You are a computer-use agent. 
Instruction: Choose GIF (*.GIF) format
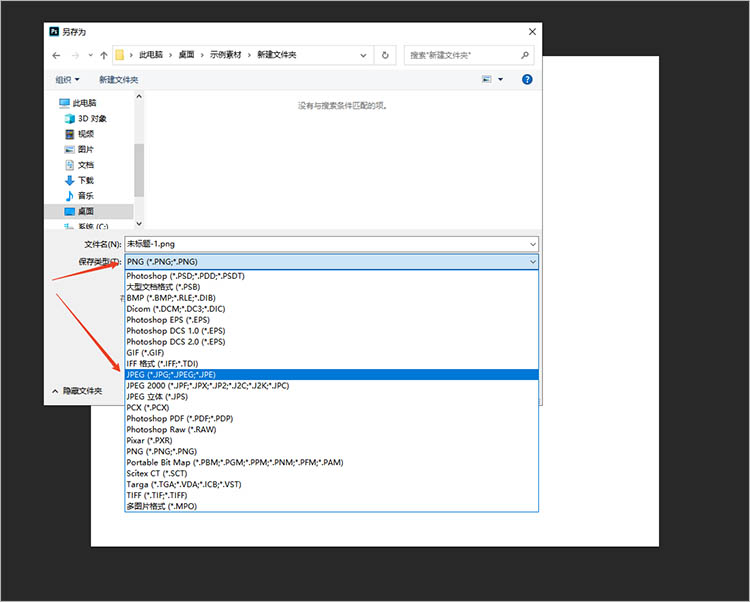click(x=331, y=353)
